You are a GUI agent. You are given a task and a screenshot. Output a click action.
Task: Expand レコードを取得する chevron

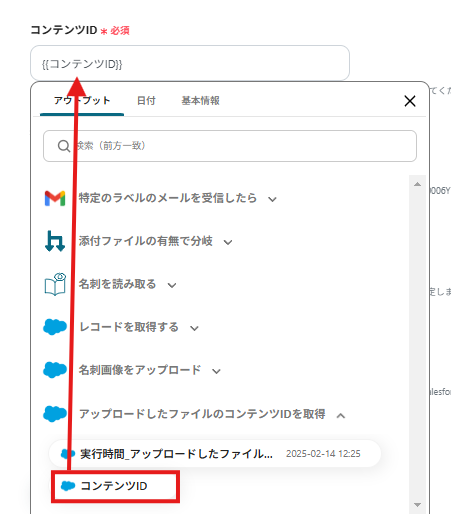tap(194, 328)
